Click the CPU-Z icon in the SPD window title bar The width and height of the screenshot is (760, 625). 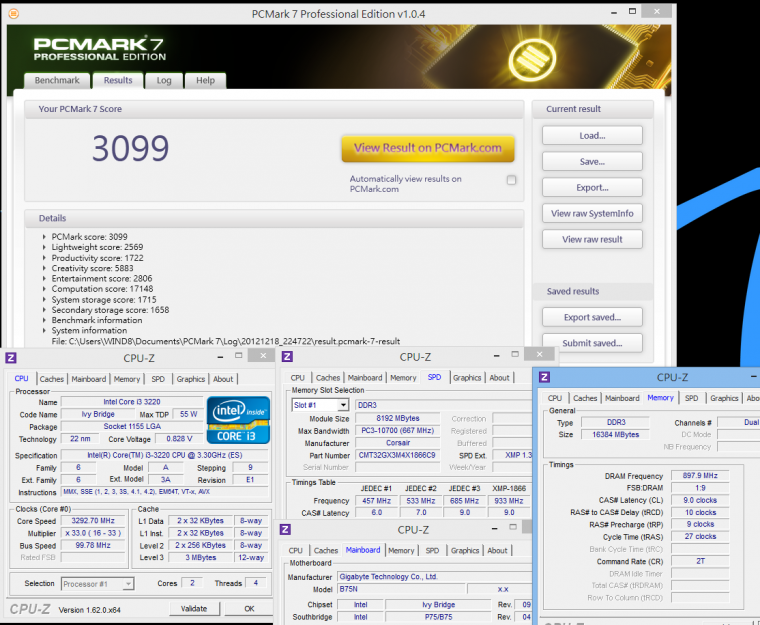pyautogui.click(x=288, y=357)
